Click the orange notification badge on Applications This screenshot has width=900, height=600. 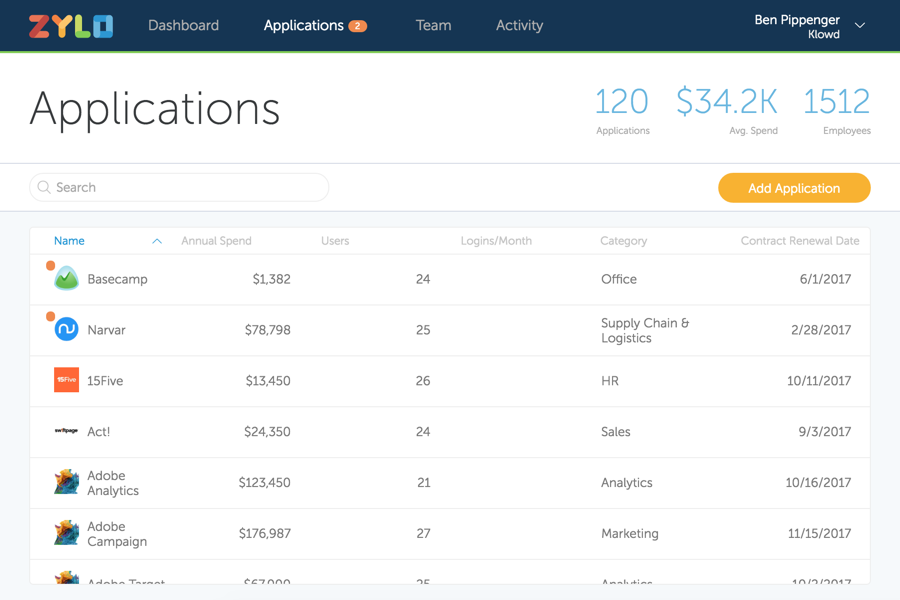tap(357, 26)
